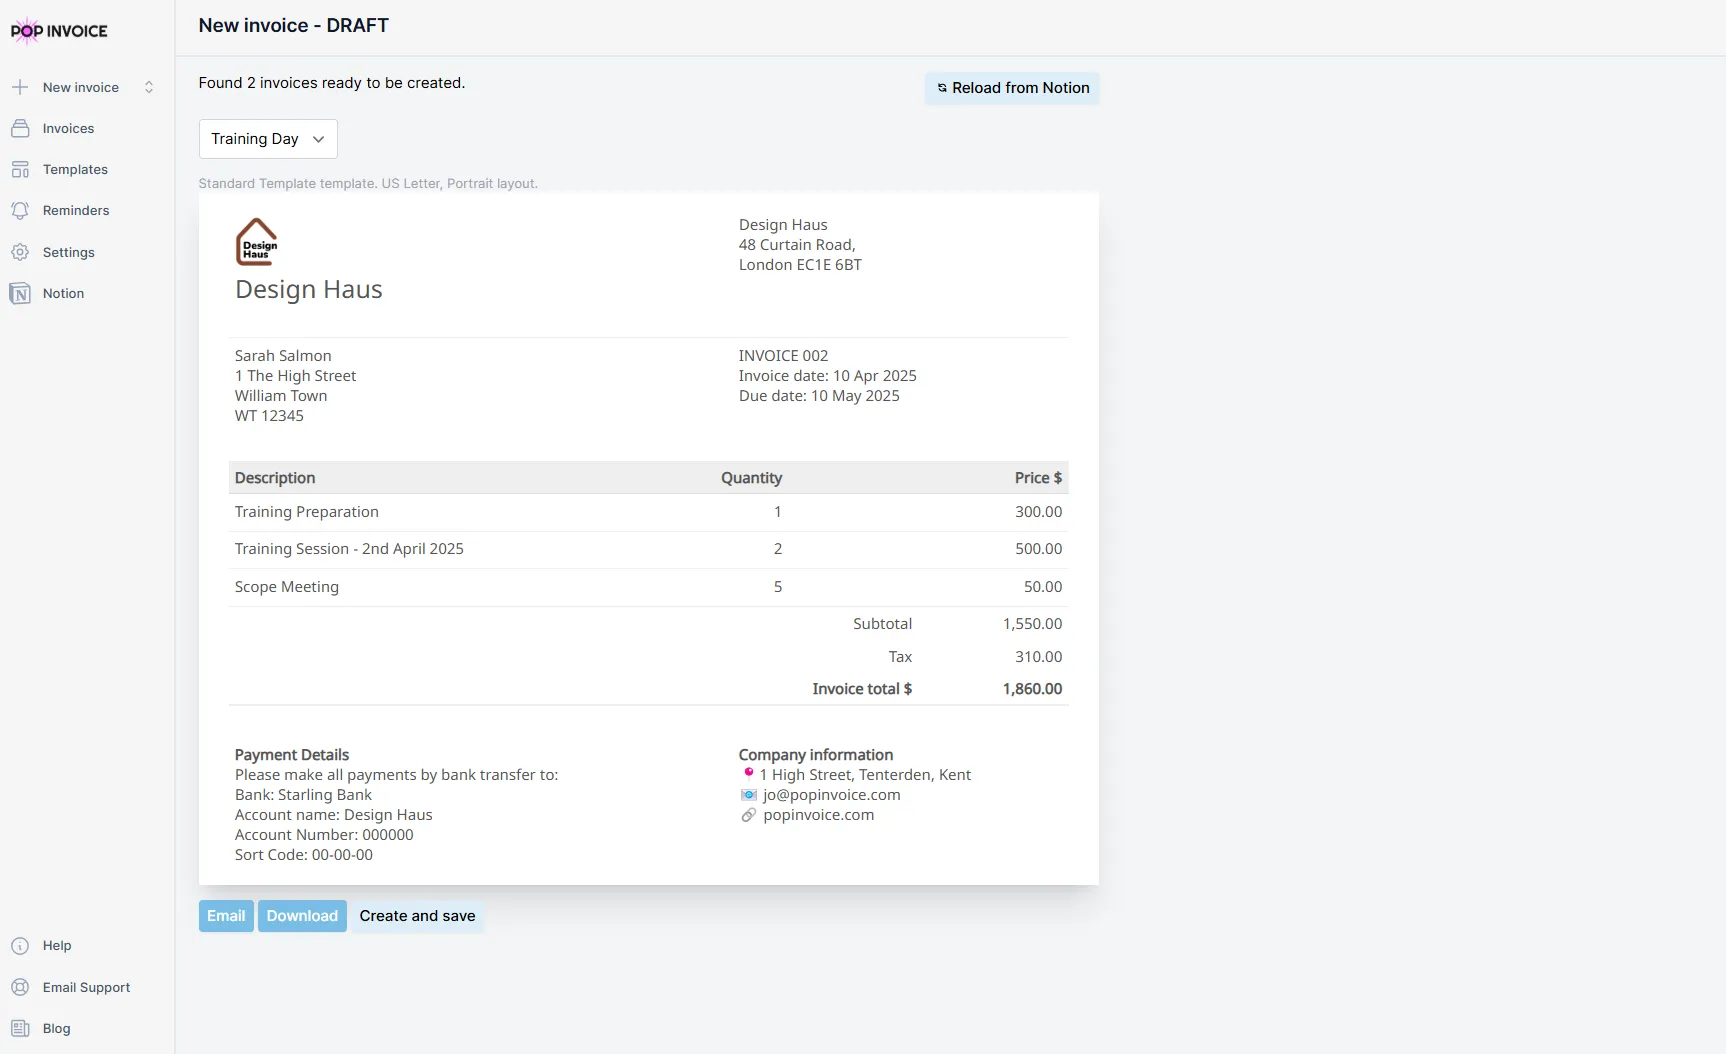Start a new invoice via the plus icon
The image size is (1726, 1054).
tap(21, 87)
